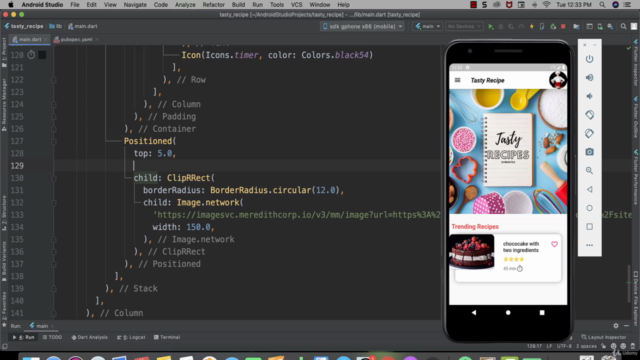Click the emulator sidebar home circle
Image resolution: width=640 pixels, height=360 pixels.
(589, 208)
